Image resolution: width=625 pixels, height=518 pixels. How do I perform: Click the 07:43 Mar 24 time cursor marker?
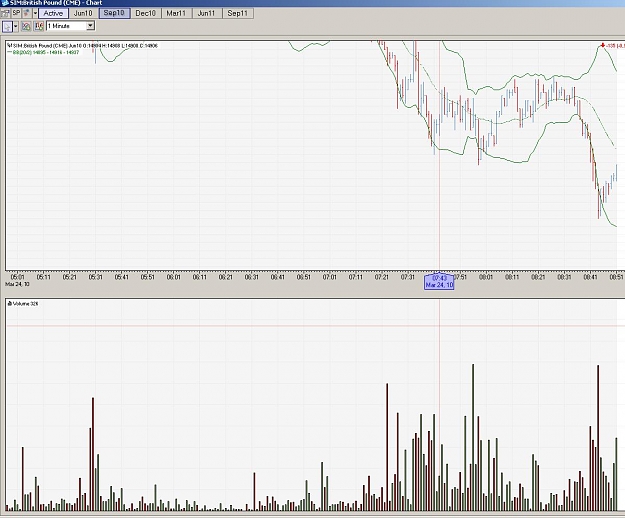439,281
